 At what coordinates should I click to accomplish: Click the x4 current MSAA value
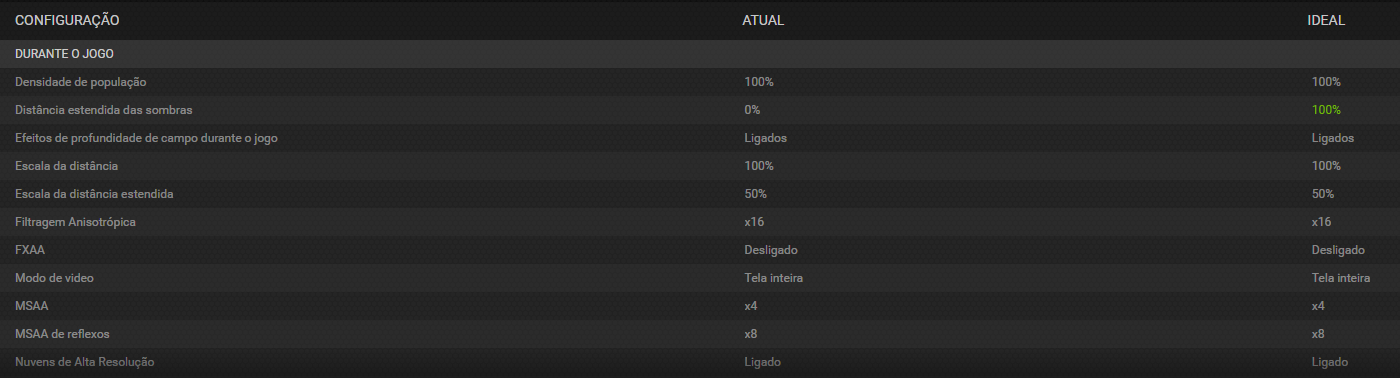pyautogui.click(x=751, y=306)
